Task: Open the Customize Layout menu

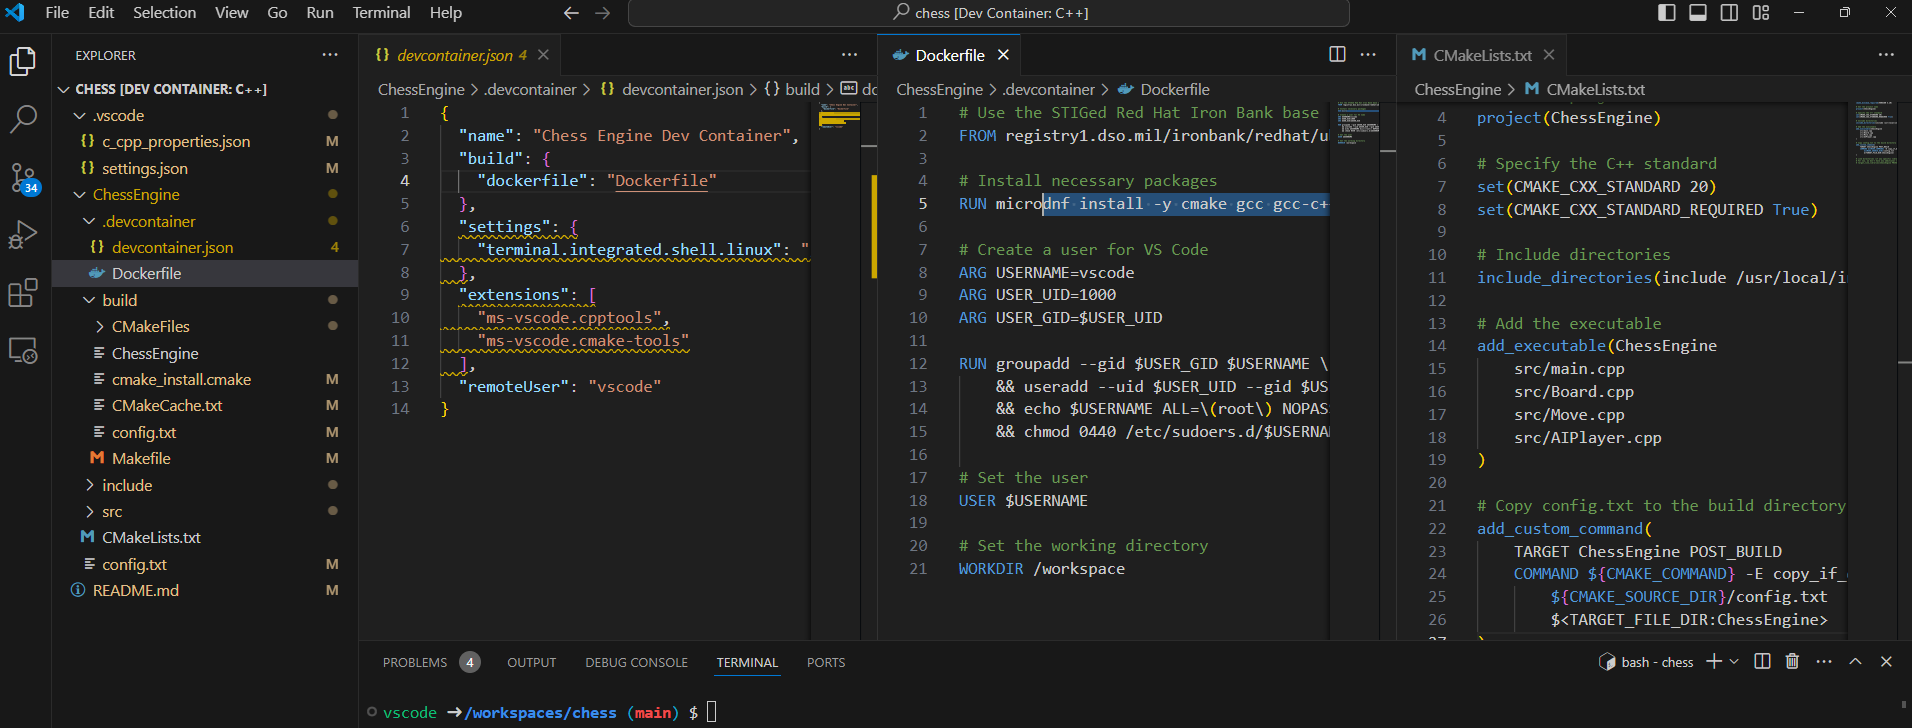Action: (1761, 13)
